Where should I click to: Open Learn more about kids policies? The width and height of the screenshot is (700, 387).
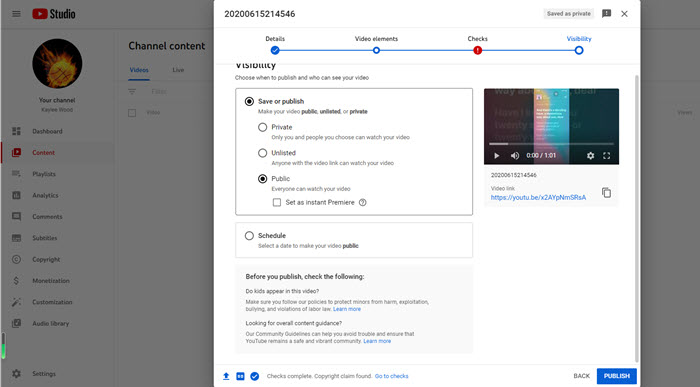click(x=347, y=309)
